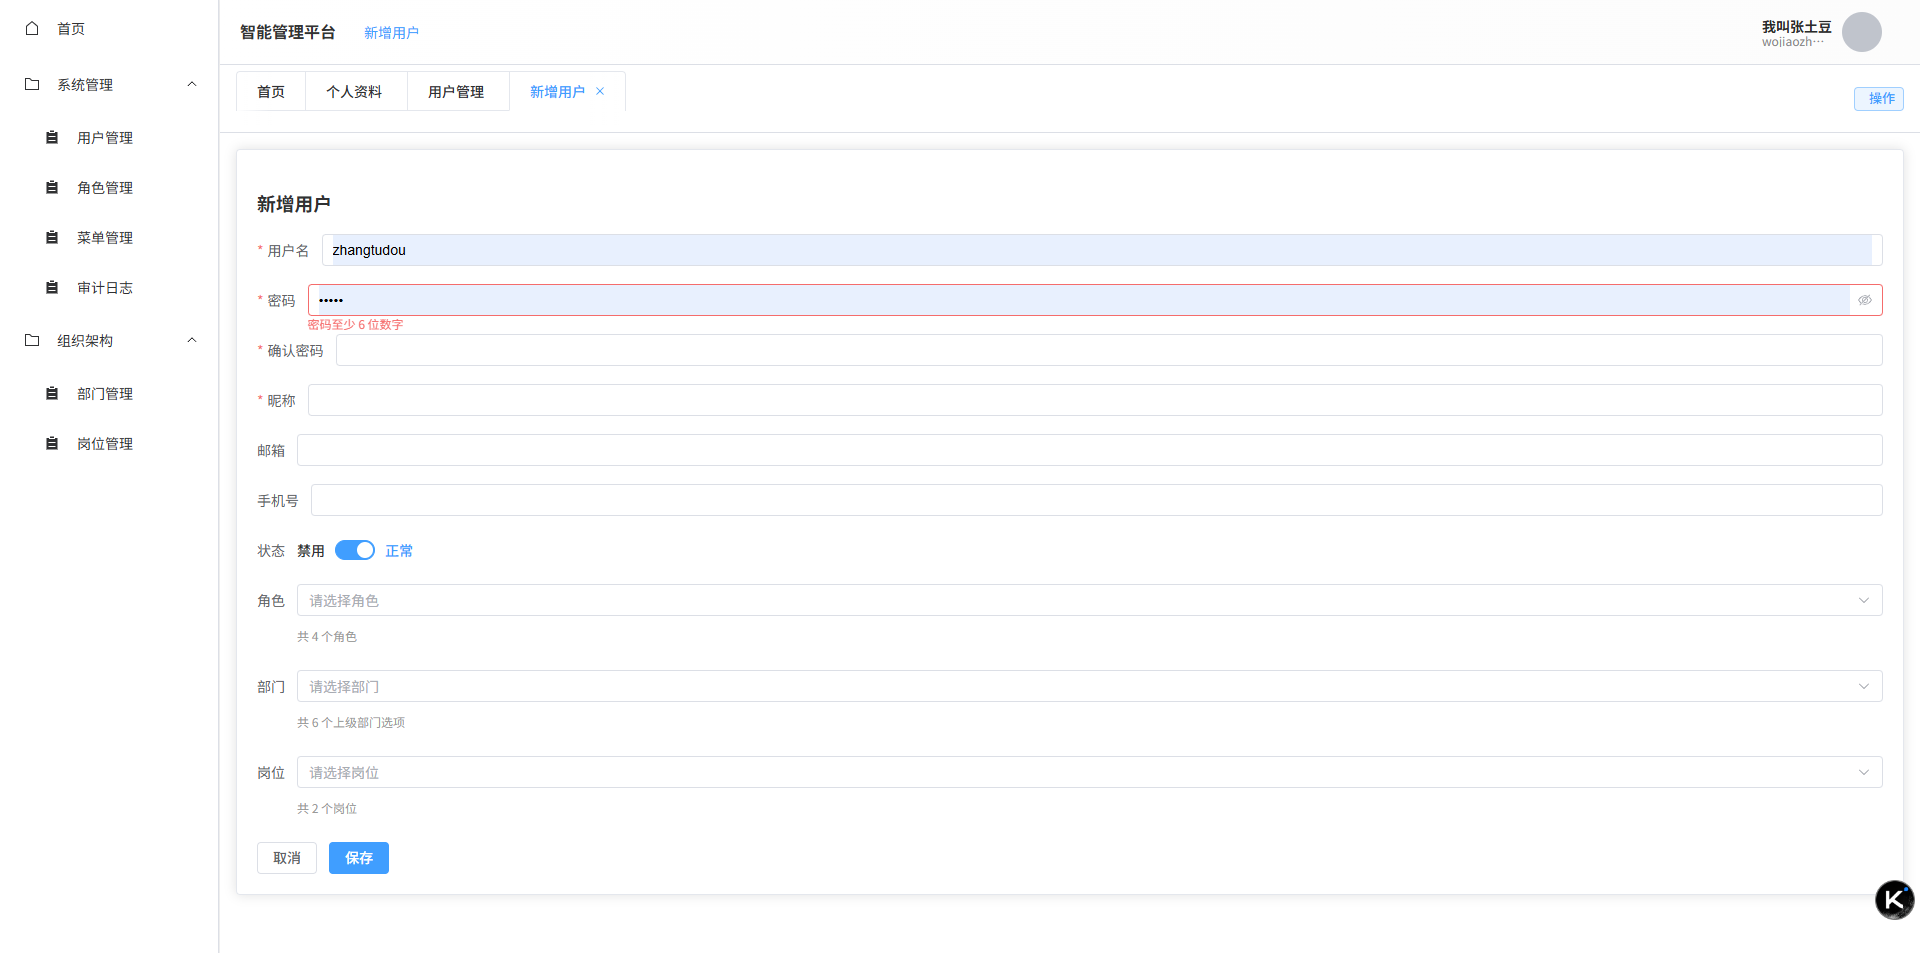Open the 请选择岗位 dropdown

click(1089, 772)
